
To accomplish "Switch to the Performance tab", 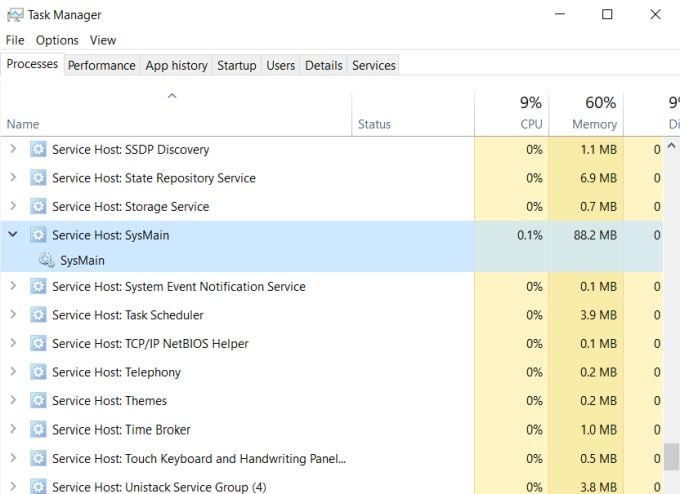I will [x=101, y=65].
